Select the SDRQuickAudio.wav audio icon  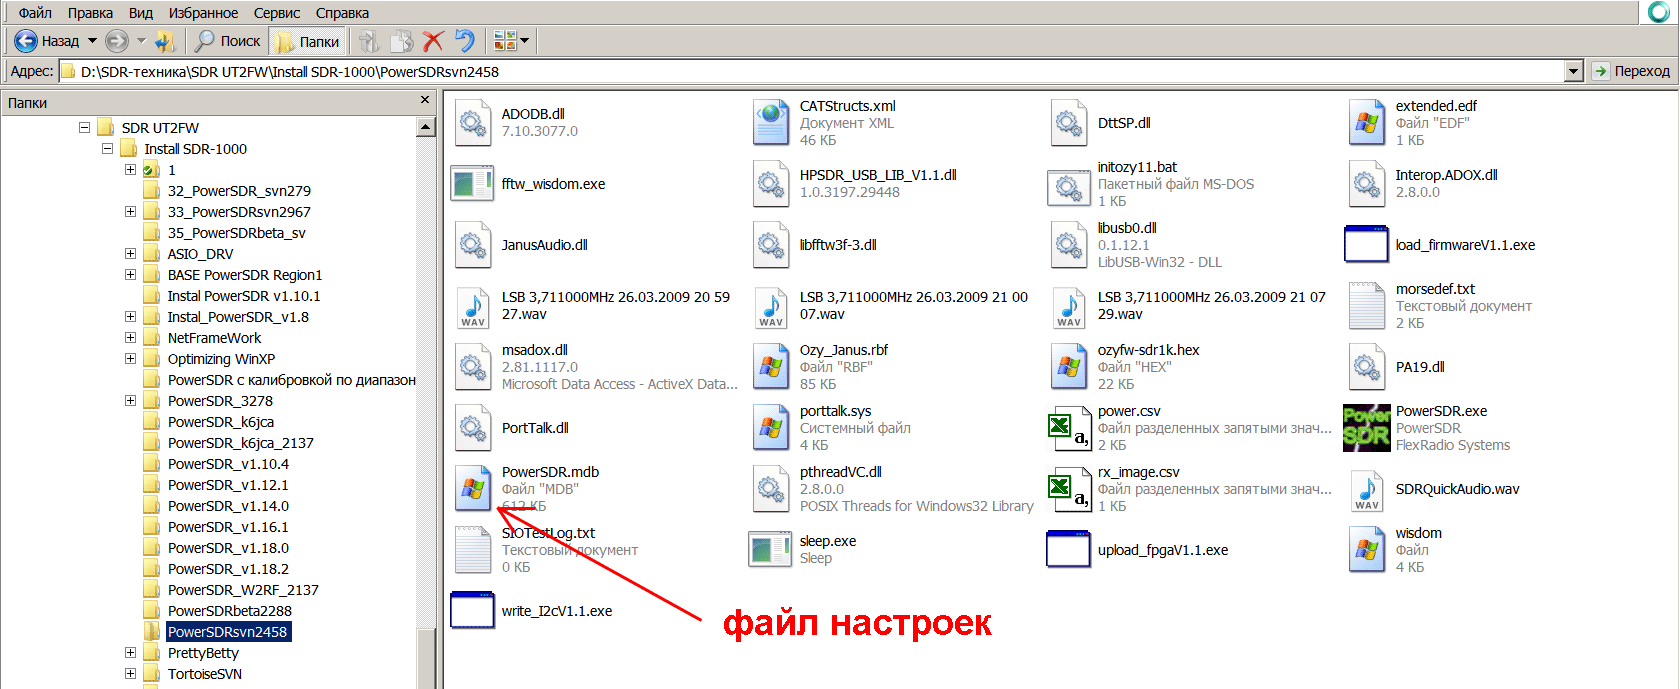click(x=1367, y=489)
